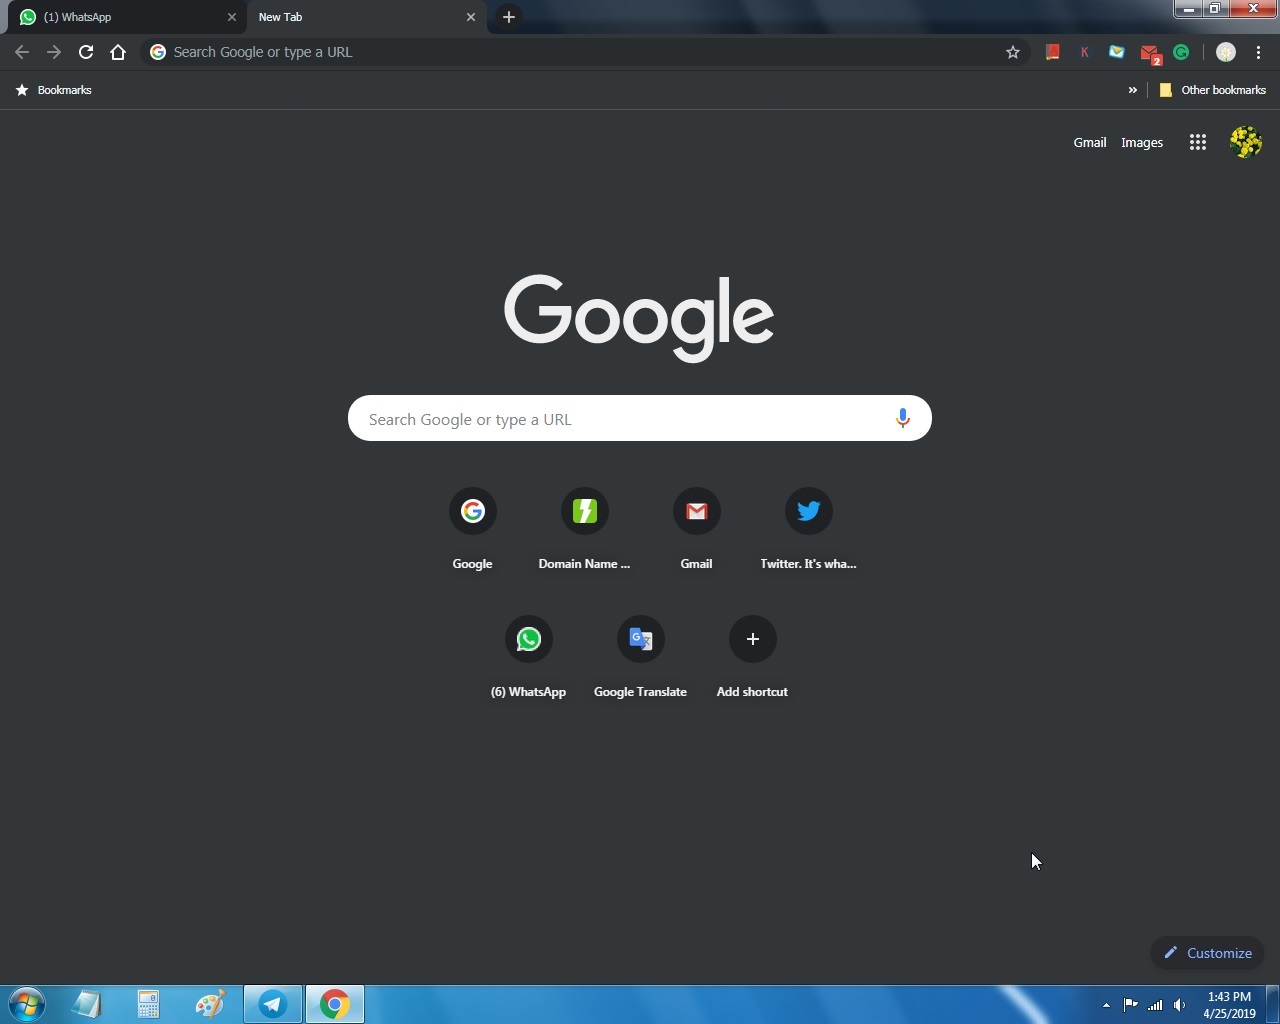Select the New Tab tab
The image size is (1280, 1024).
367,17
